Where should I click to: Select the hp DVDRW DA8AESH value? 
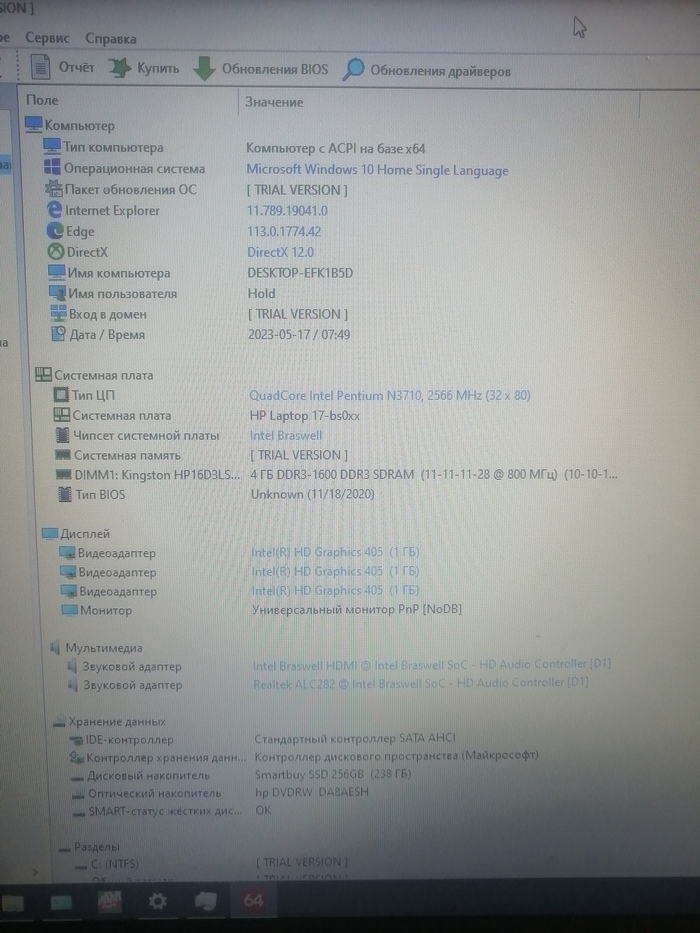coord(311,792)
